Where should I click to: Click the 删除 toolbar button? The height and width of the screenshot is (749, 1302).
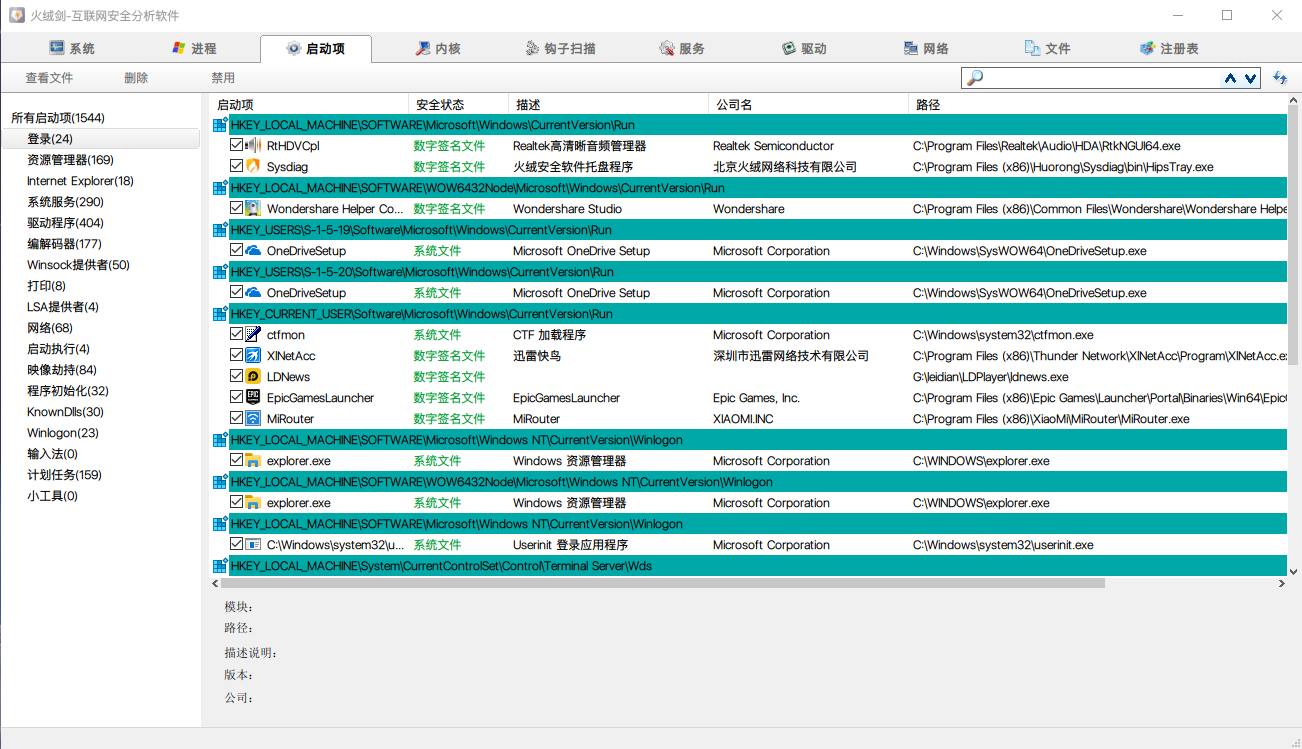tap(136, 78)
